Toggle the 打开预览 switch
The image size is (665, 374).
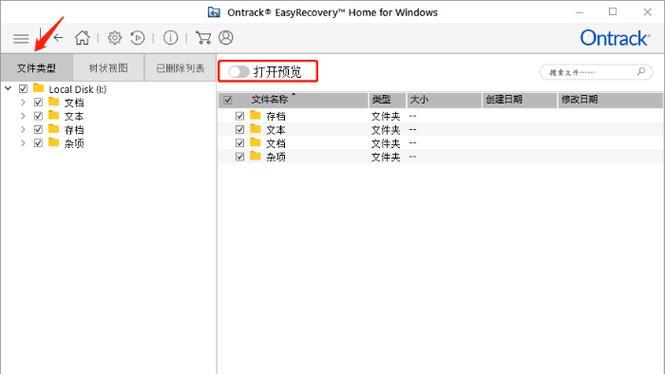(x=238, y=72)
